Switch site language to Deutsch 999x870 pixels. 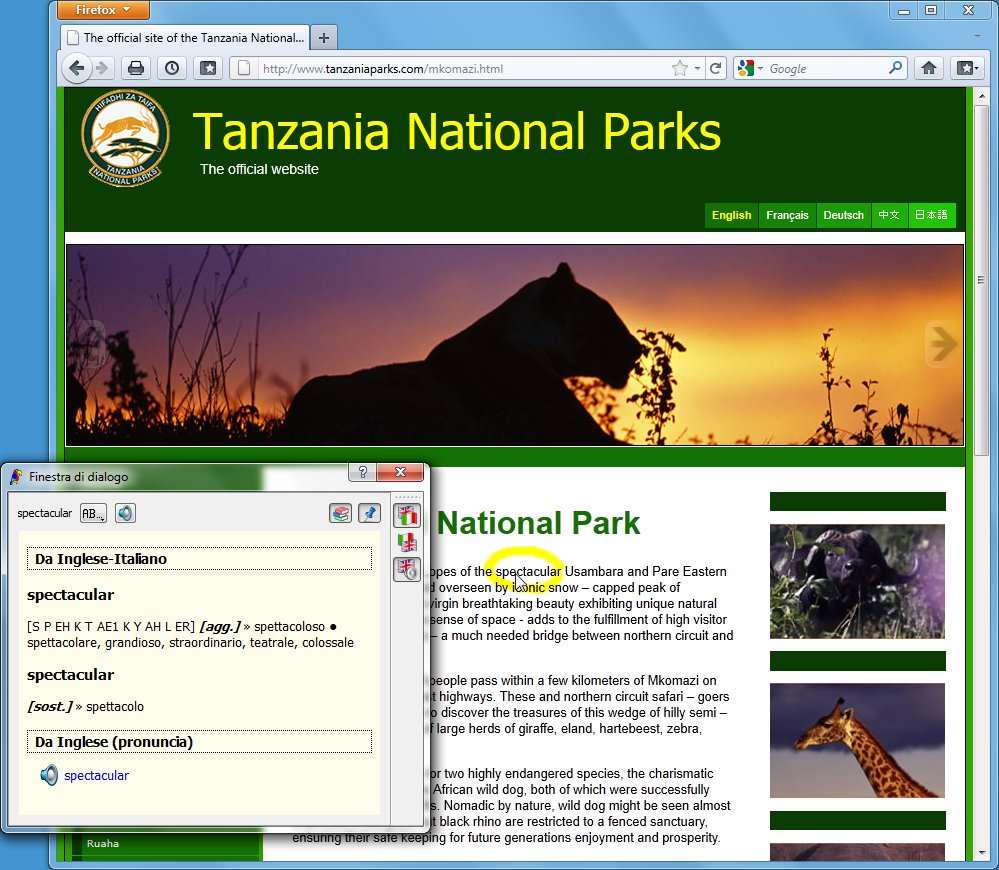(x=843, y=215)
